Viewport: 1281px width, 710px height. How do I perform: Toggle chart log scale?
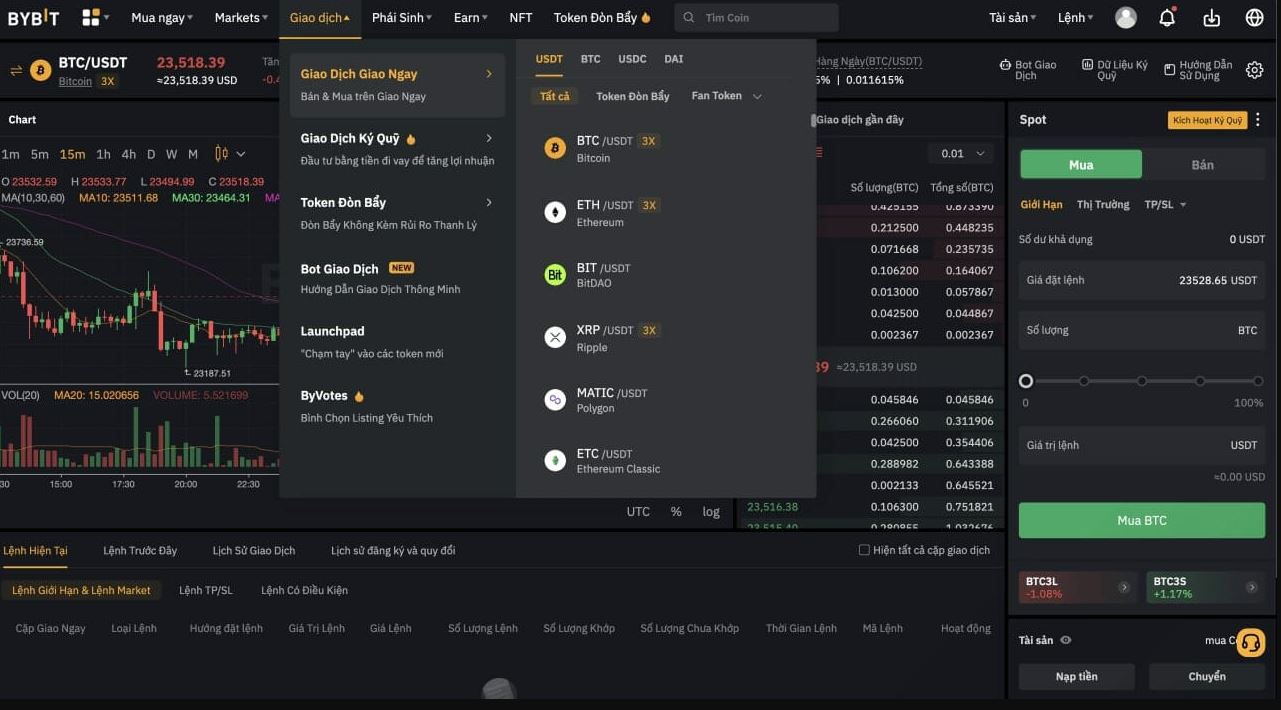(x=711, y=512)
